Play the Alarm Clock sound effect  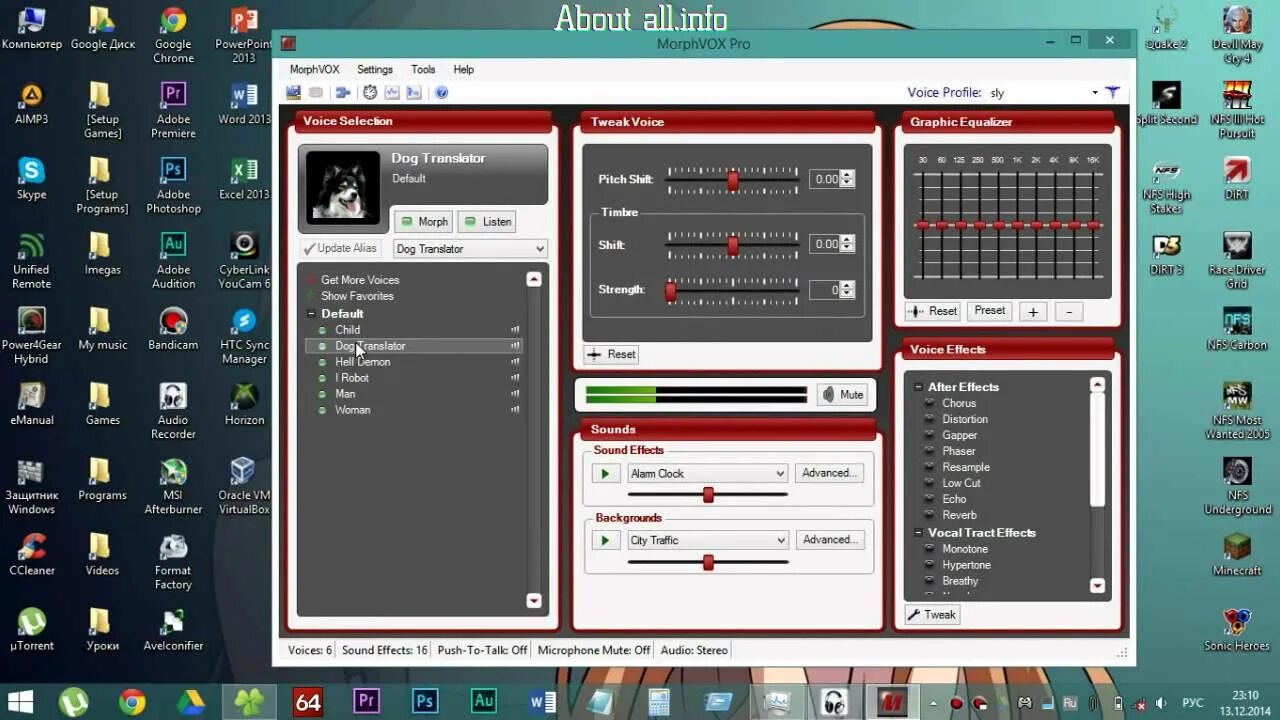tap(605, 473)
